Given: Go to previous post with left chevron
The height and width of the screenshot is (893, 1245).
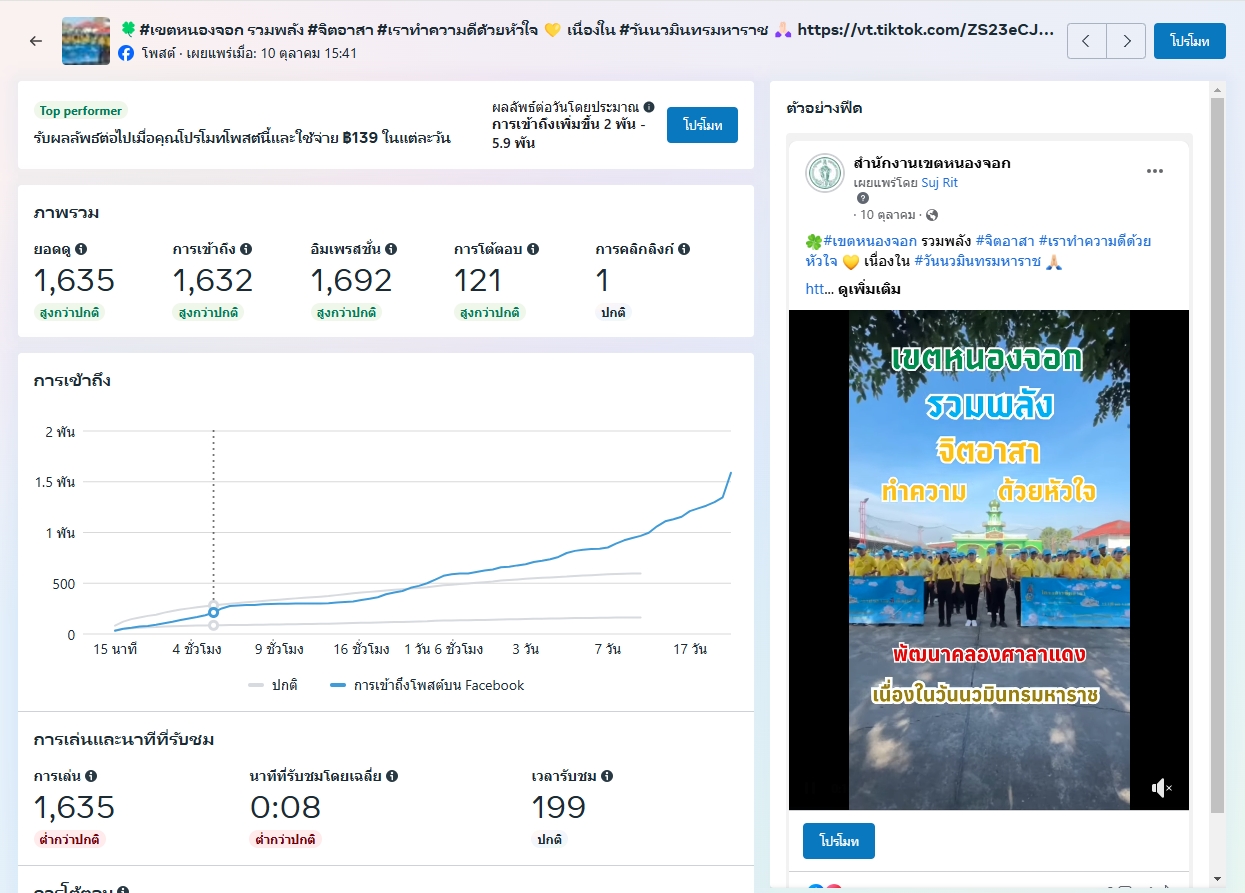Looking at the screenshot, I should [1087, 41].
